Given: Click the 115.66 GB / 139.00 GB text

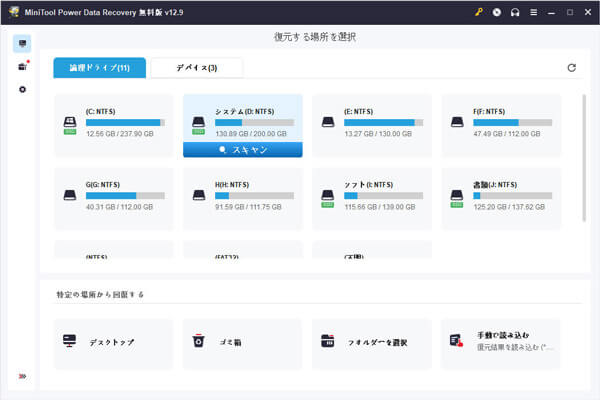Looking at the screenshot, I should 380,207.
